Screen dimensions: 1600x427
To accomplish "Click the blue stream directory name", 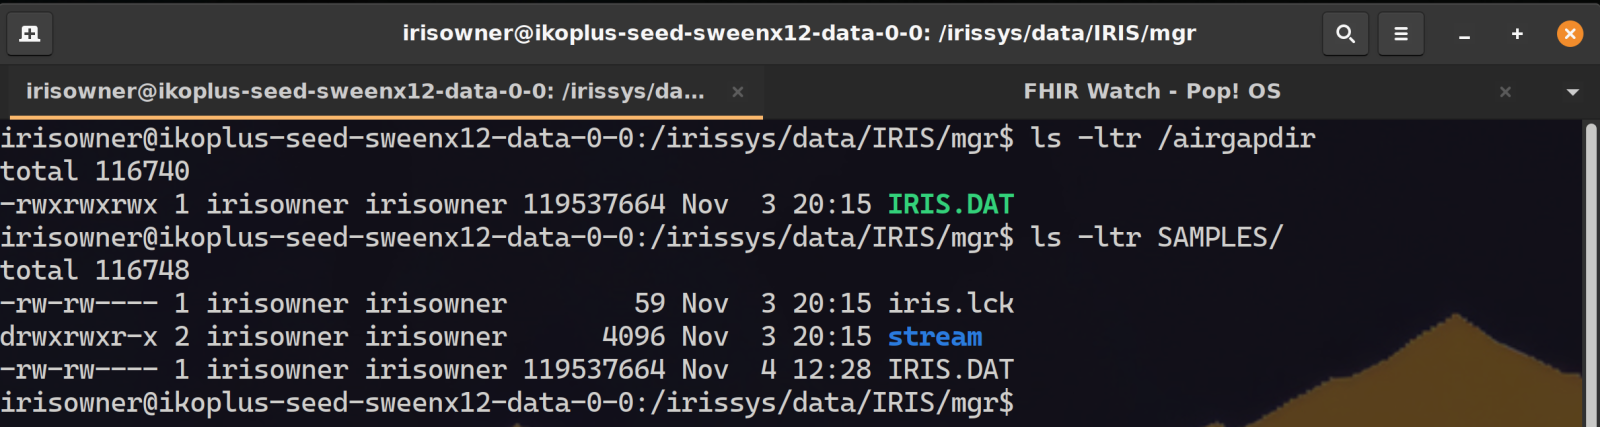I will [x=934, y=337].
